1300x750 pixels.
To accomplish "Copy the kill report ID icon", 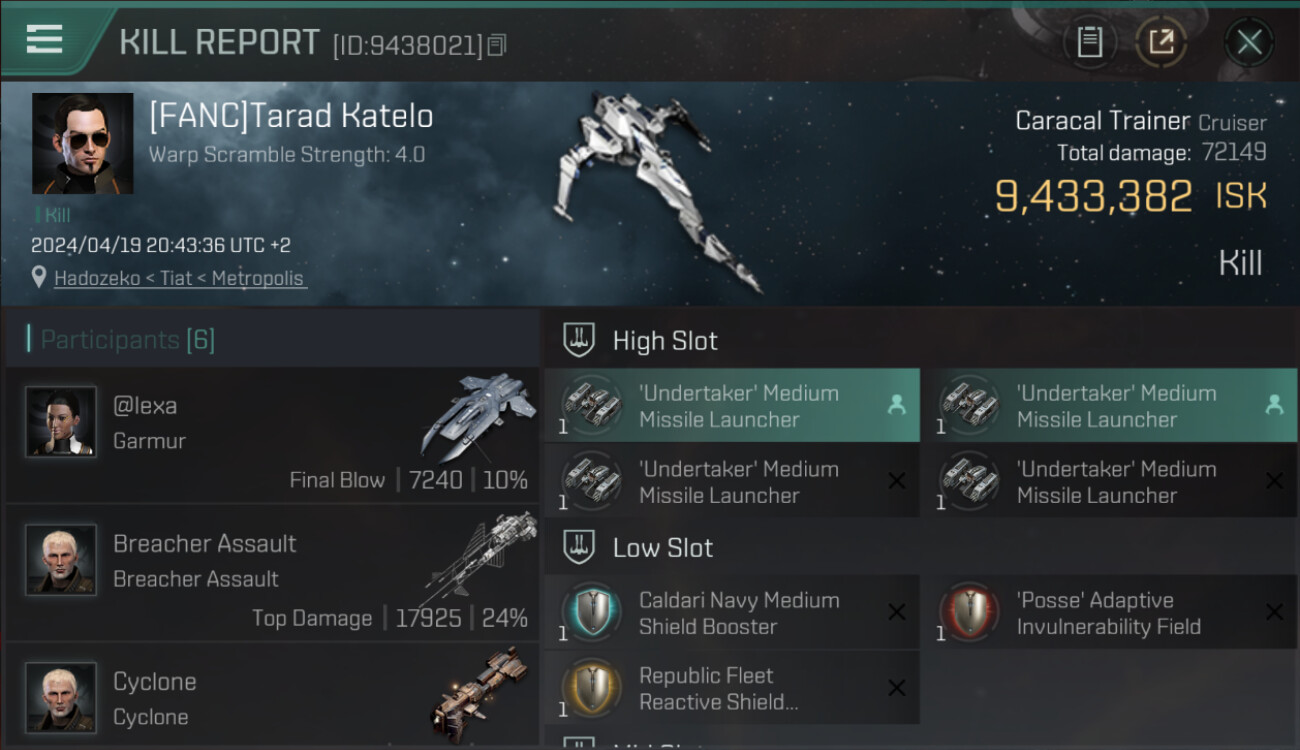I will tap(497, 45).
